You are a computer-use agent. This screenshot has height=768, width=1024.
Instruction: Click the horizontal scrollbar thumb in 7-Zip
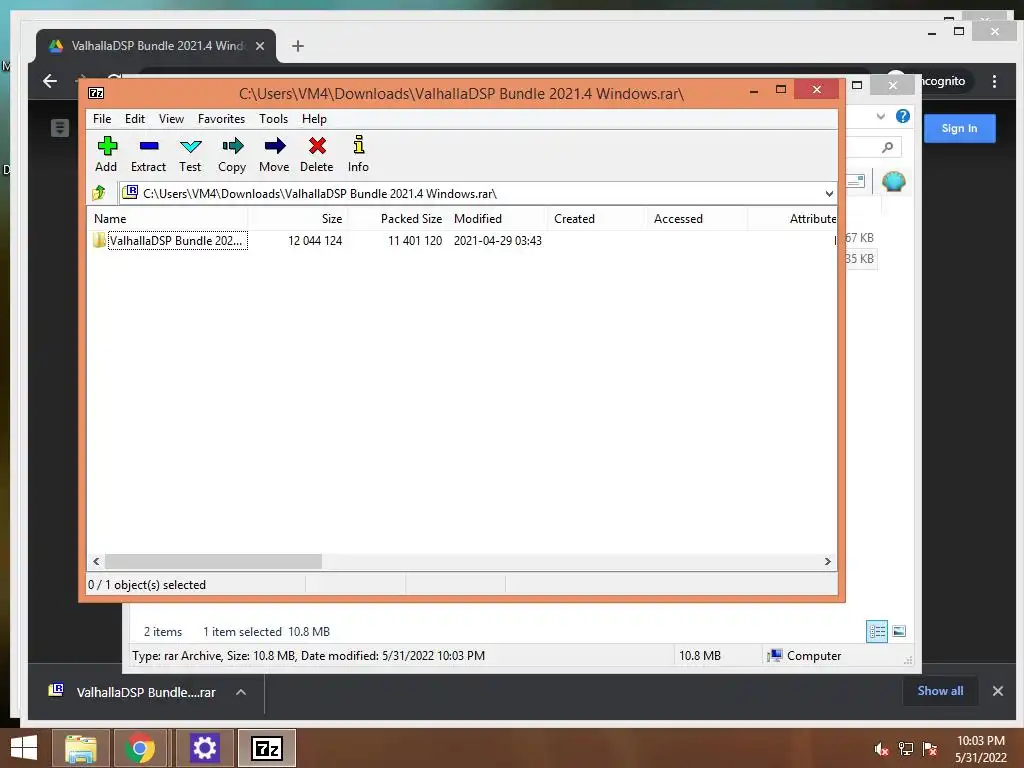pyautogui.click(x=214, y=561)
